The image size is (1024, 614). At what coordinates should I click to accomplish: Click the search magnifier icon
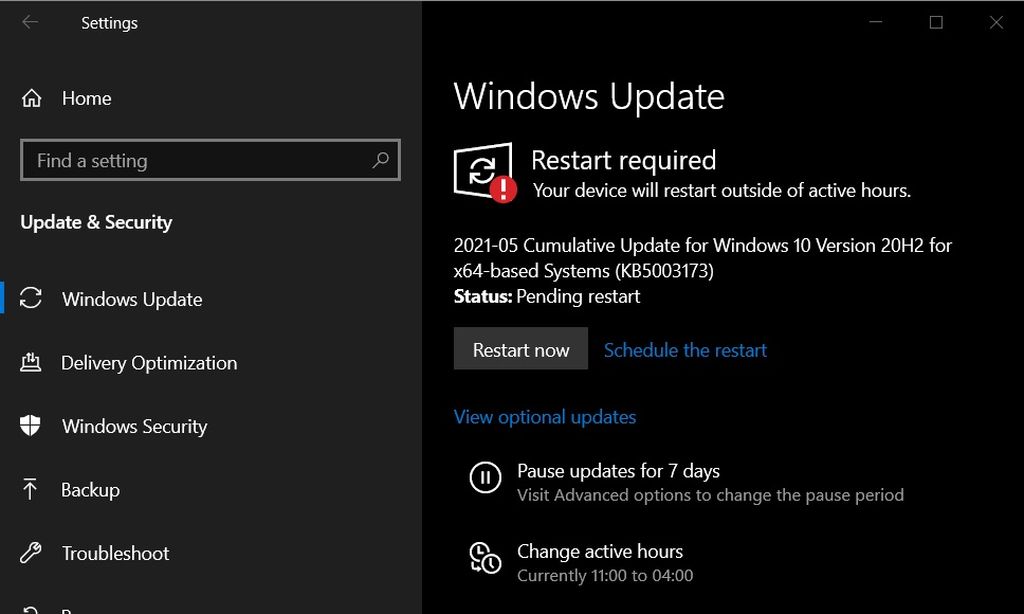click(x=380, y=160)
